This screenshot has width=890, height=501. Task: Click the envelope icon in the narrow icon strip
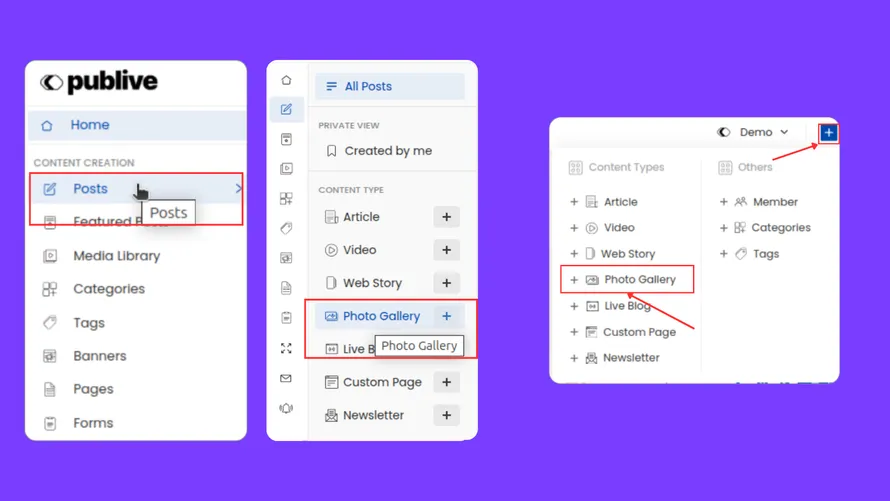click(x=286, y=379)
